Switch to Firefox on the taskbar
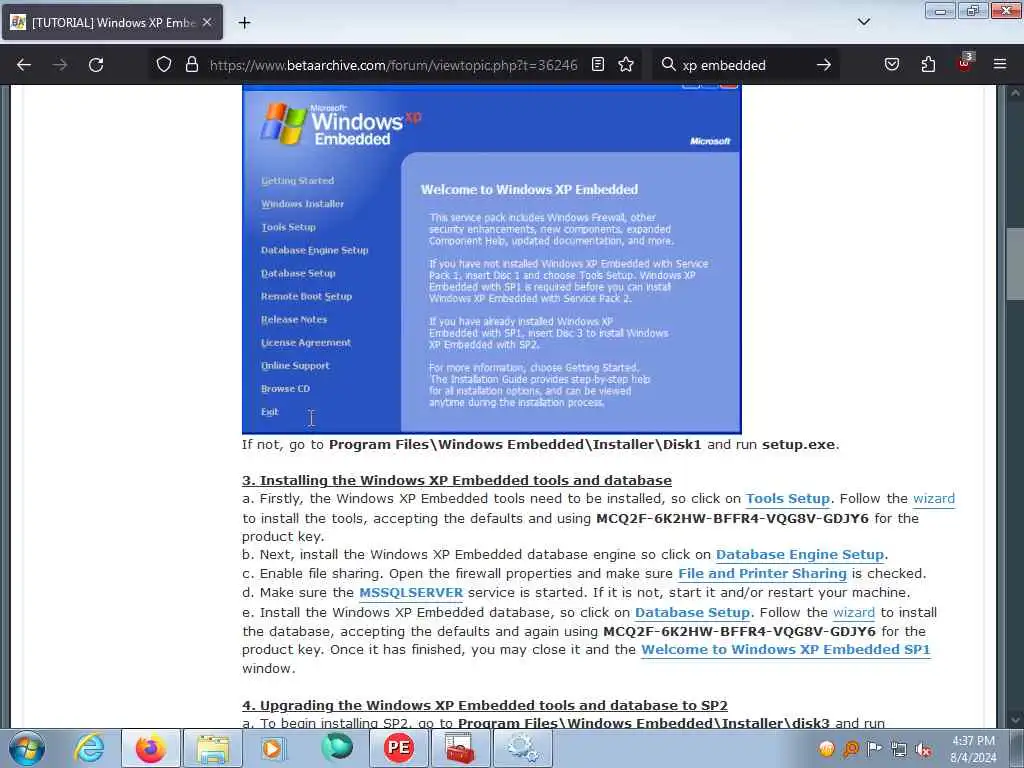 click(x=151, y=748)
